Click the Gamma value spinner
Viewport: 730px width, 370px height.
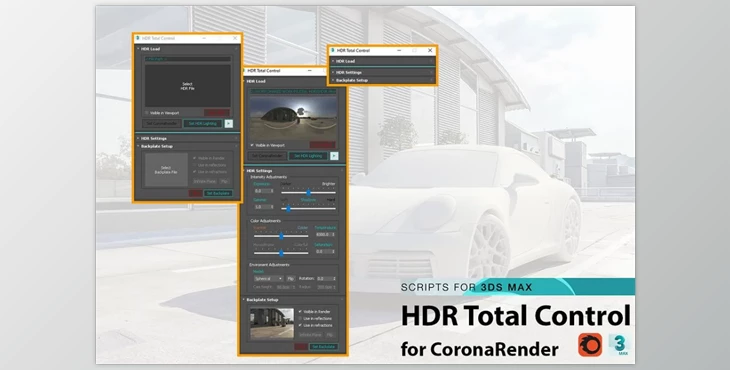[264, 207]
